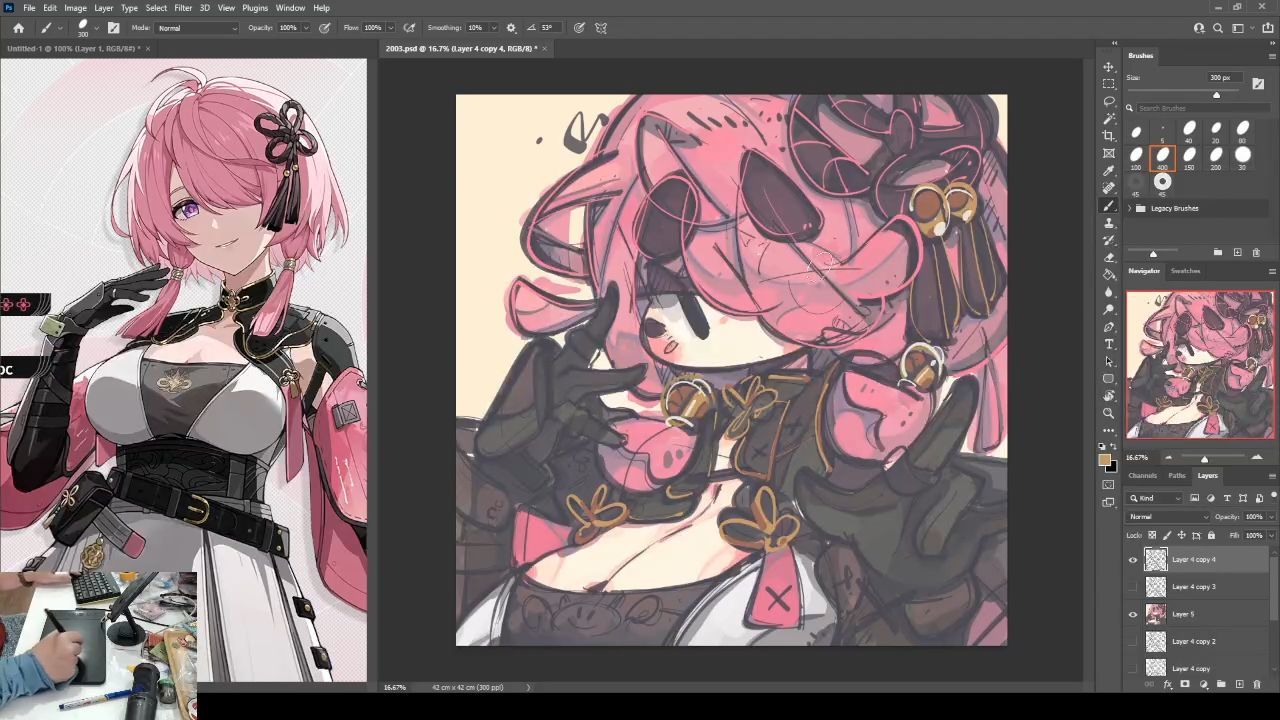
Task: Select the Eraser tool
Action: [x=1109, y=257]
